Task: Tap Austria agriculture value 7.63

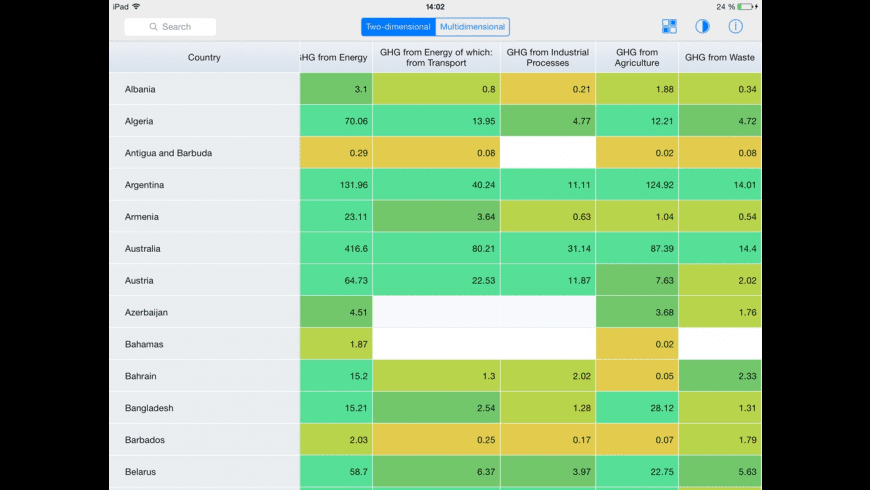Action: coord(637,280)
